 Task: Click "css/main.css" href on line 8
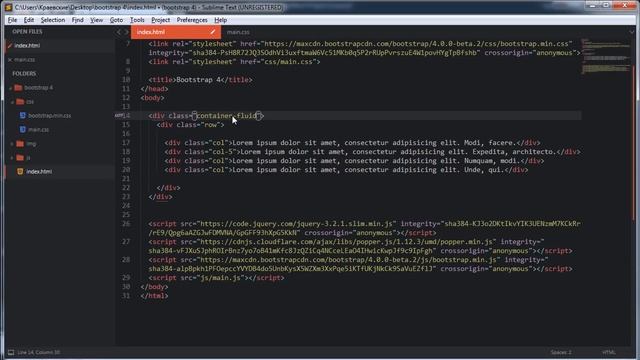pos(288,62)
